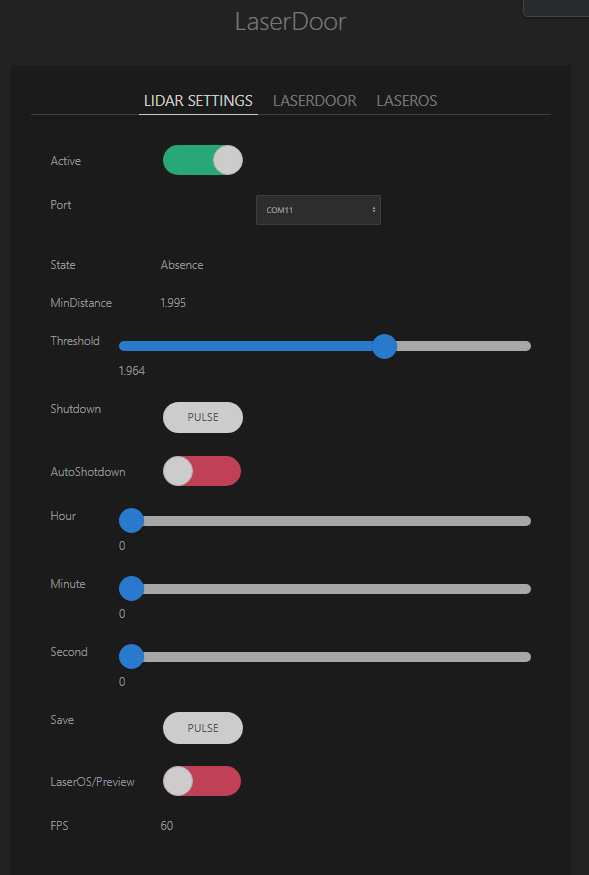Click the dropdown arrows on Port selector
The width and height of the screenshot is (589, 875).
(x=373, y=210)
